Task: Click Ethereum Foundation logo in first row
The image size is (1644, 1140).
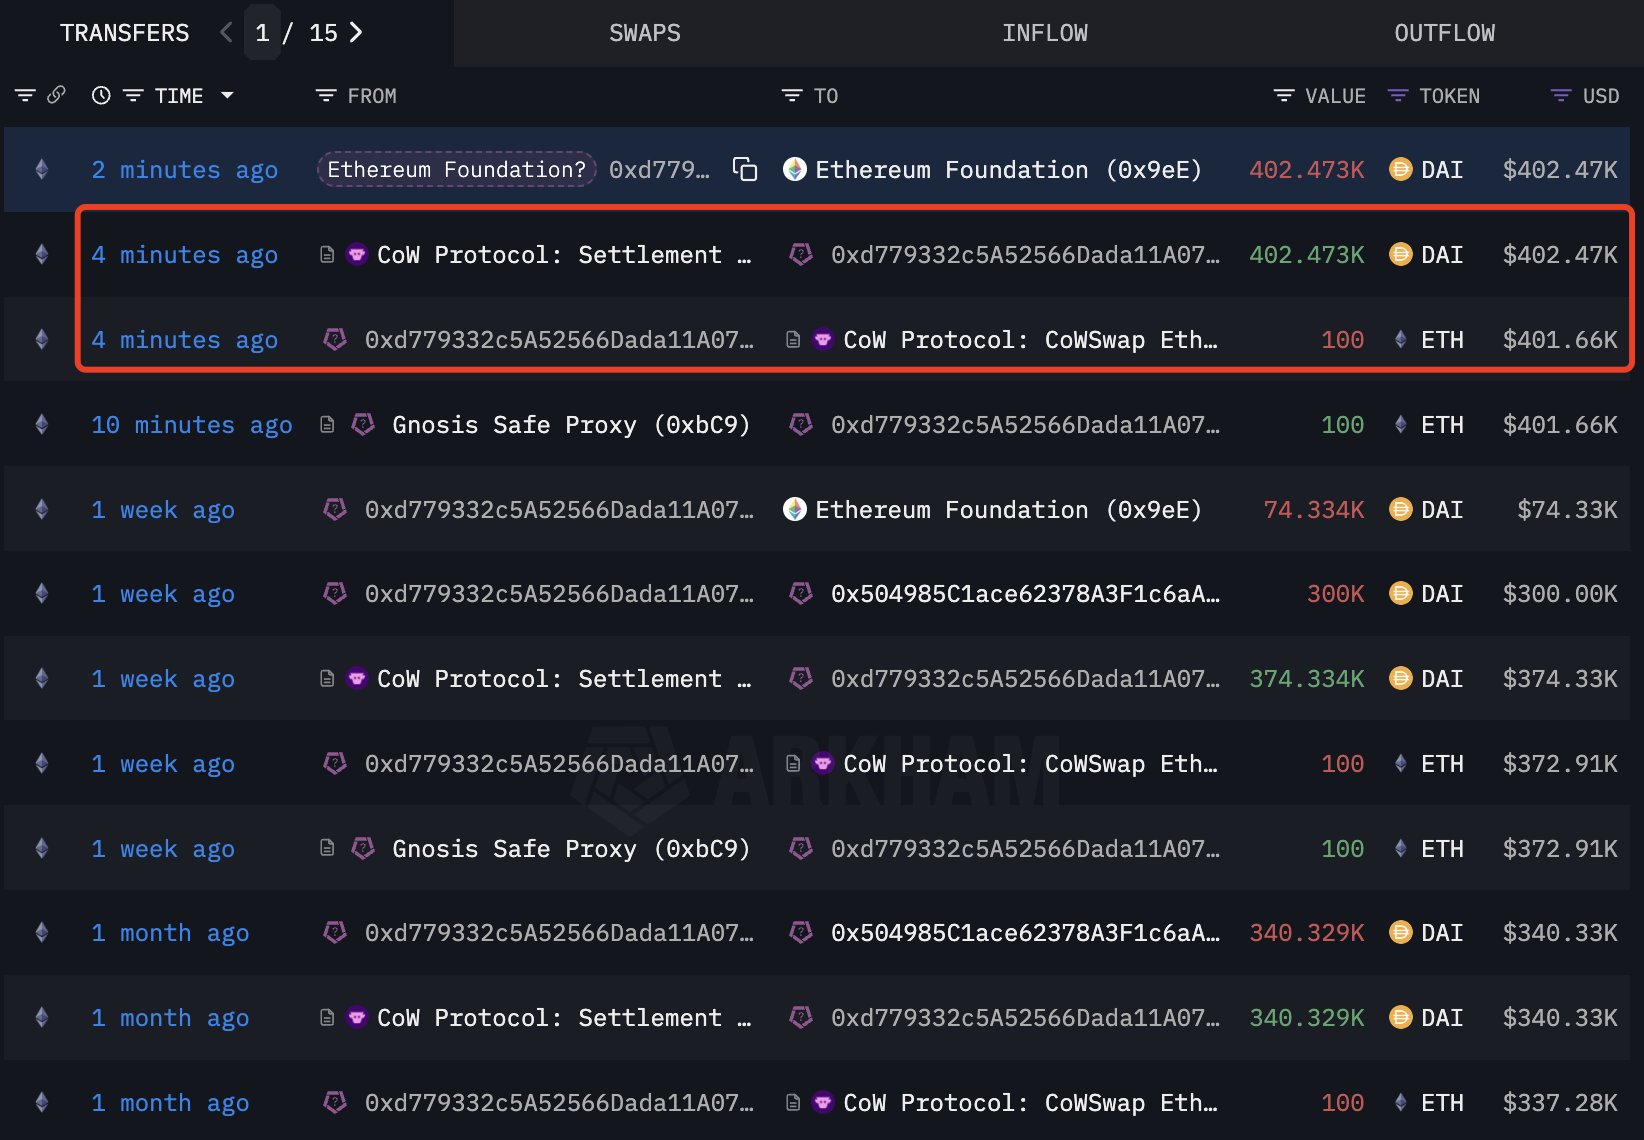Action: [x=795, y=170]
